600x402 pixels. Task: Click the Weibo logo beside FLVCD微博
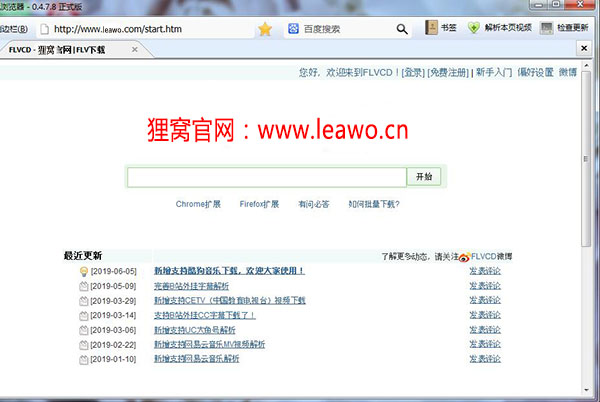(464, 257)
